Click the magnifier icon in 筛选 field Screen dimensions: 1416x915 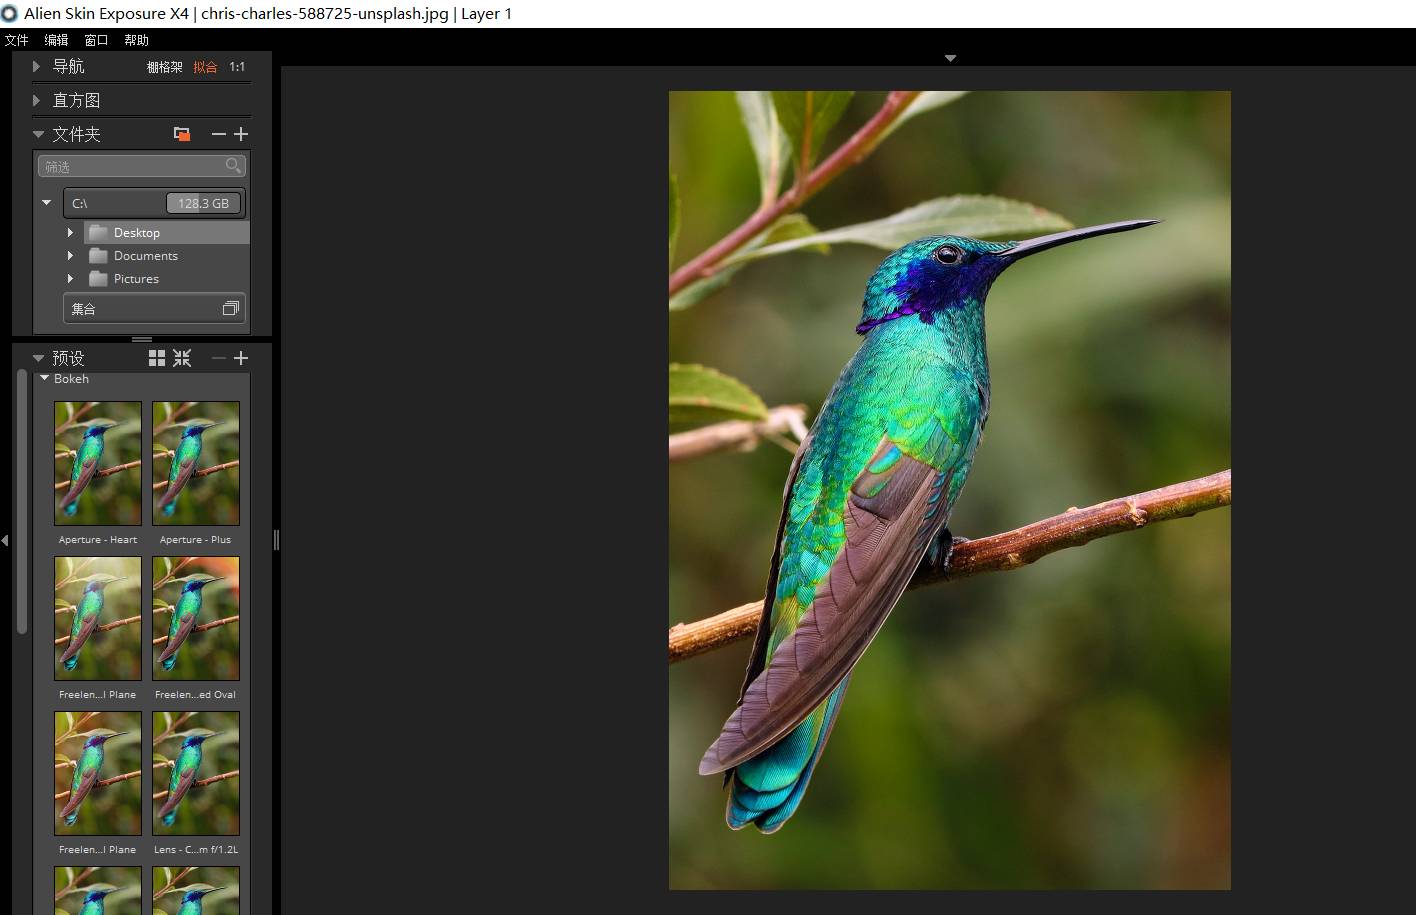coord(233,166)
